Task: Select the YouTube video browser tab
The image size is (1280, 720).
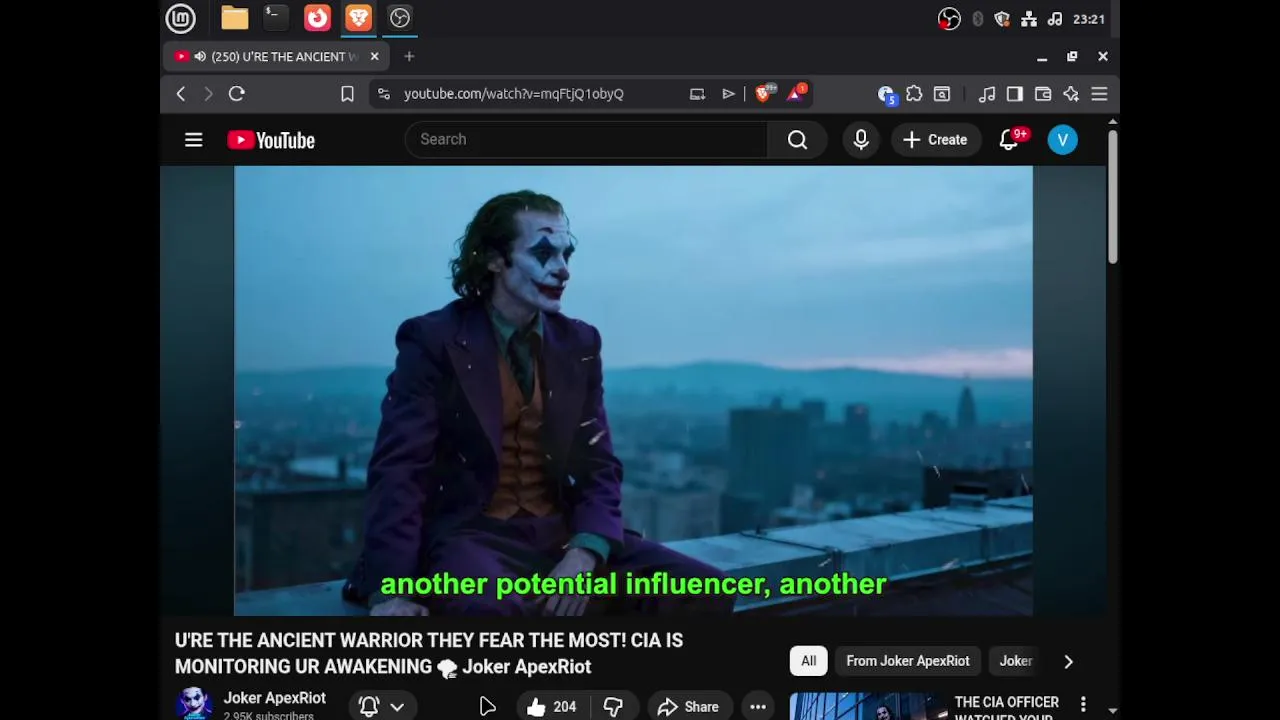Action: [275, 57]
